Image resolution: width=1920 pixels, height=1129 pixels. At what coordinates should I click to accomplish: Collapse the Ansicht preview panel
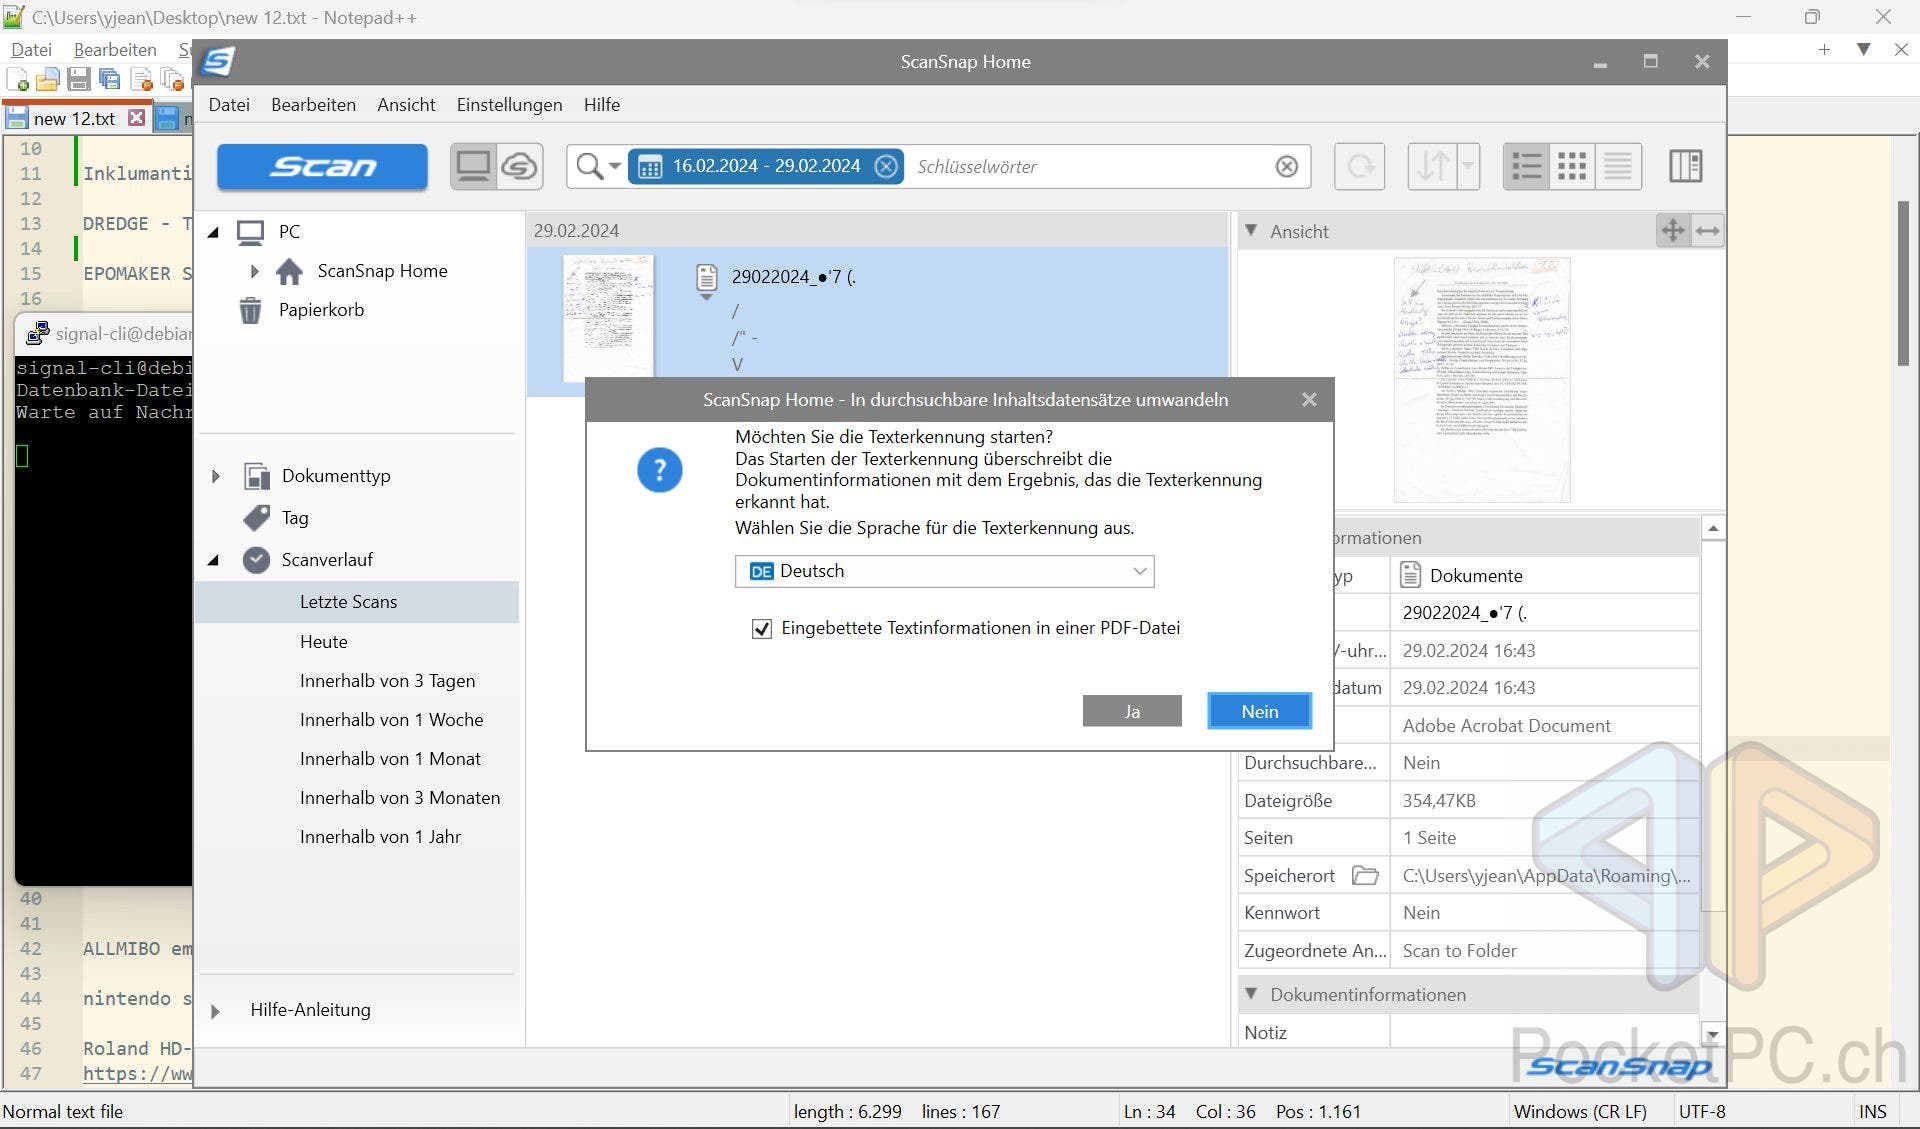[1251, 230]
